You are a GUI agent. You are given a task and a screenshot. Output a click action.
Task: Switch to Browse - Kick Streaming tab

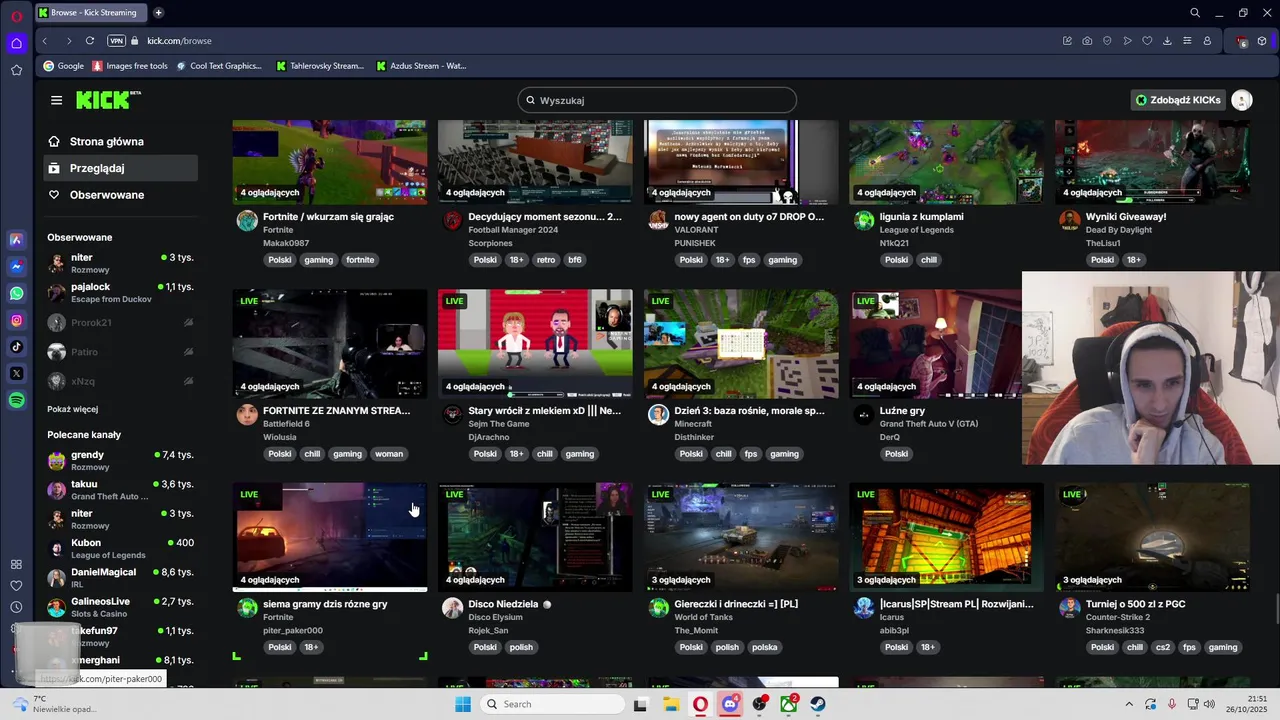click(90, 13)
